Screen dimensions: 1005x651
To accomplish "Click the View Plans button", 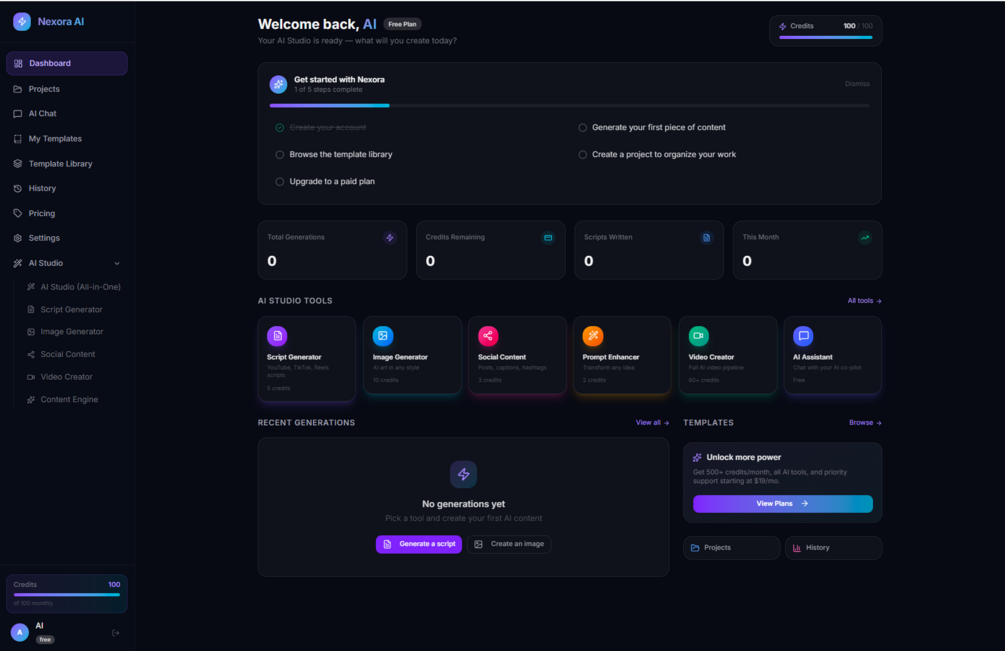I will (783, 504).
